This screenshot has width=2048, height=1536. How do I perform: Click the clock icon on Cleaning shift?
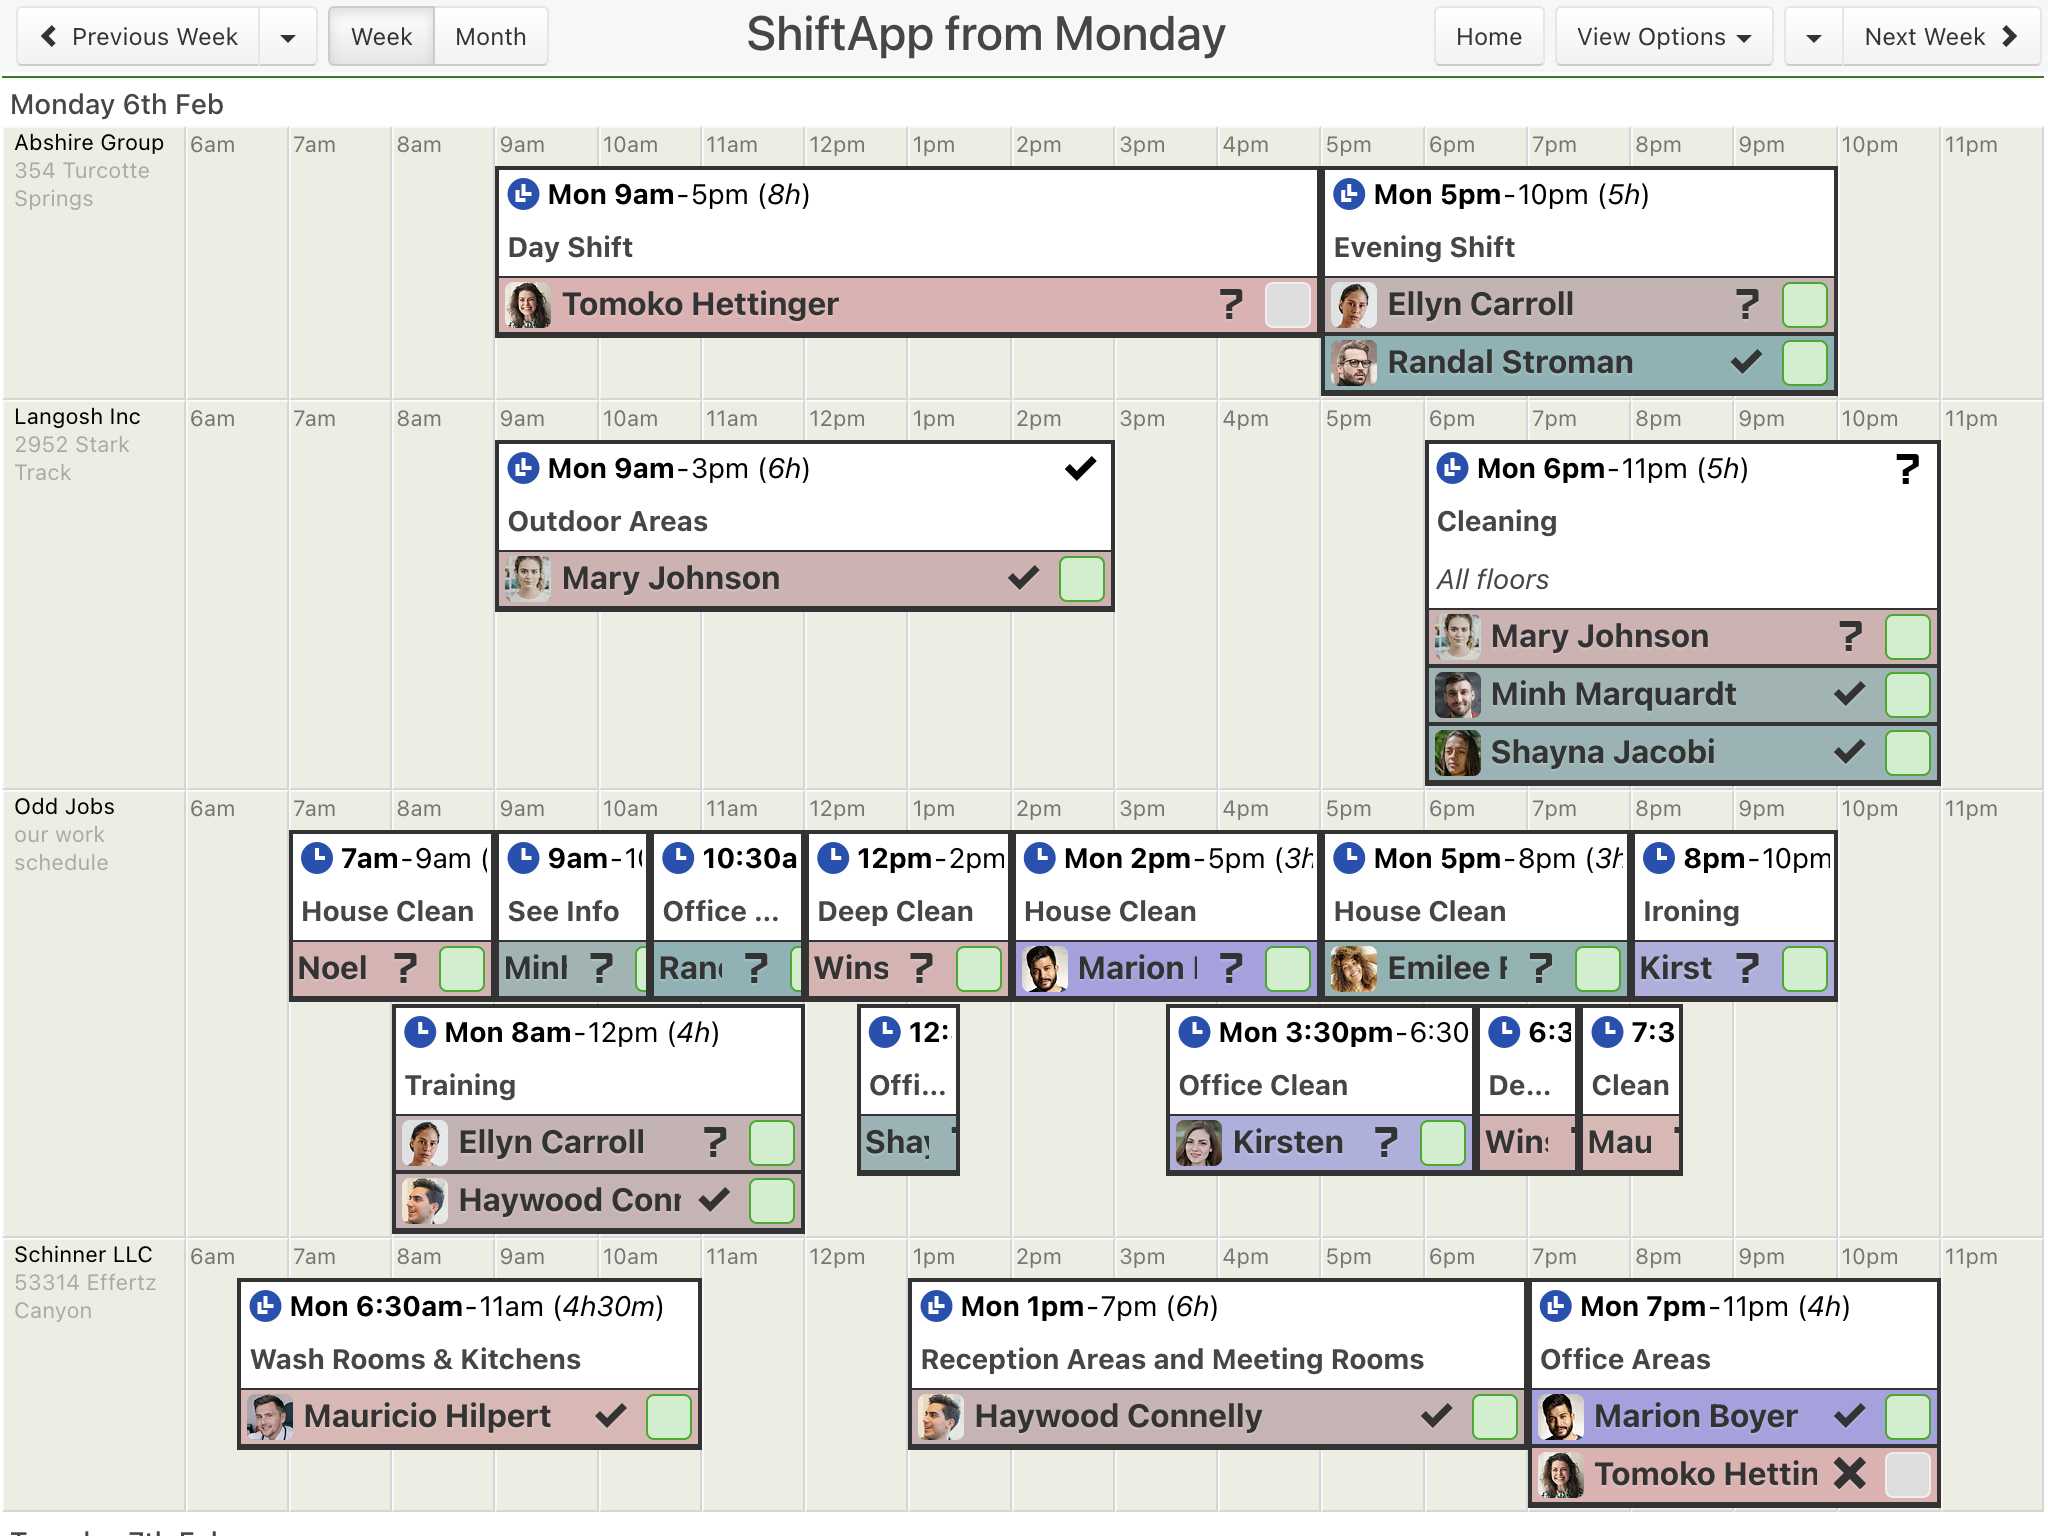point(1452,468)
